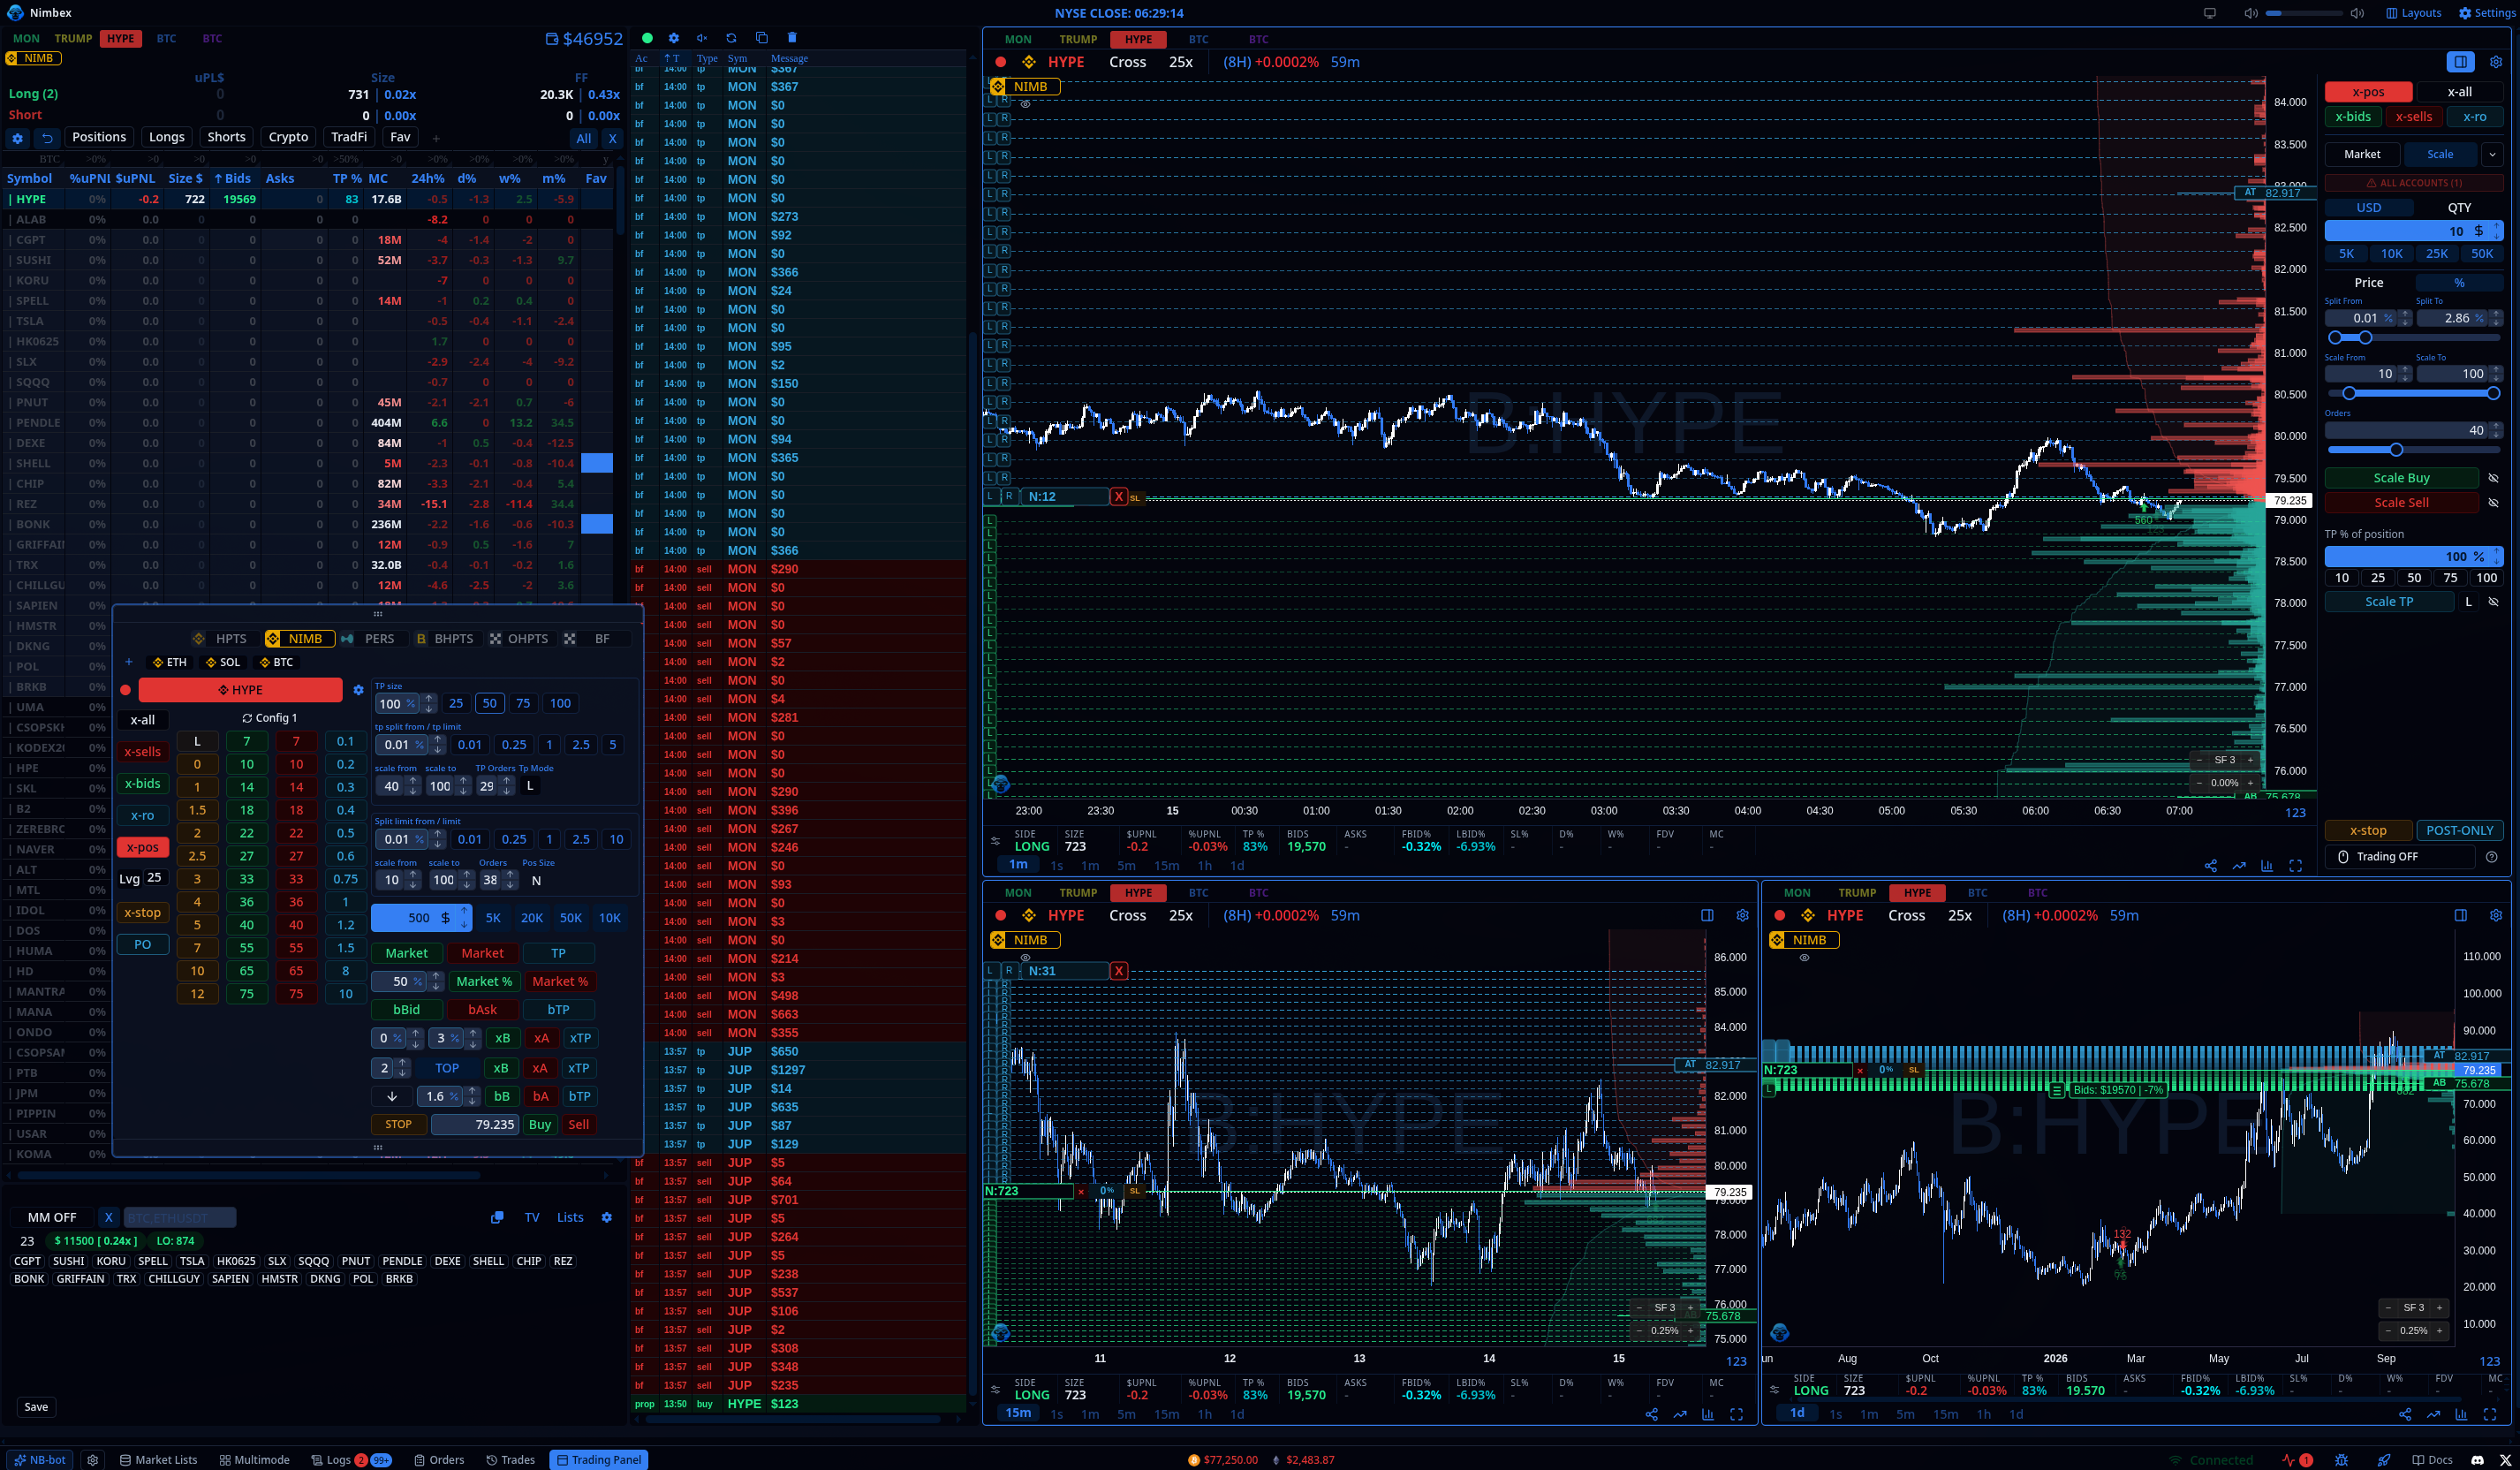Open Layouts menu
The image size is (2520, 1470).
pyautogui.click(x=2413, y=13)
